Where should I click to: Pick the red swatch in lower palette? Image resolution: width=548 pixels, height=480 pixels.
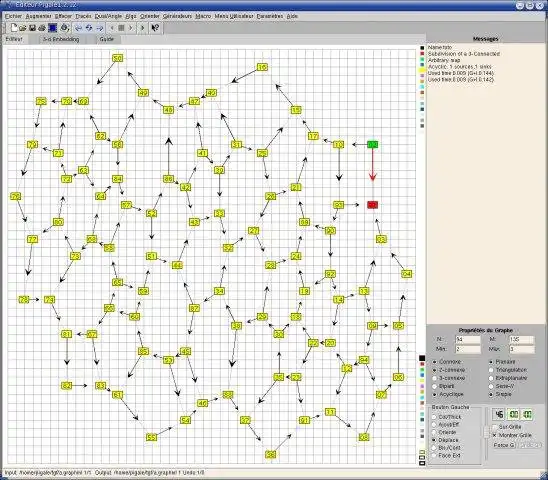[422, 364]
